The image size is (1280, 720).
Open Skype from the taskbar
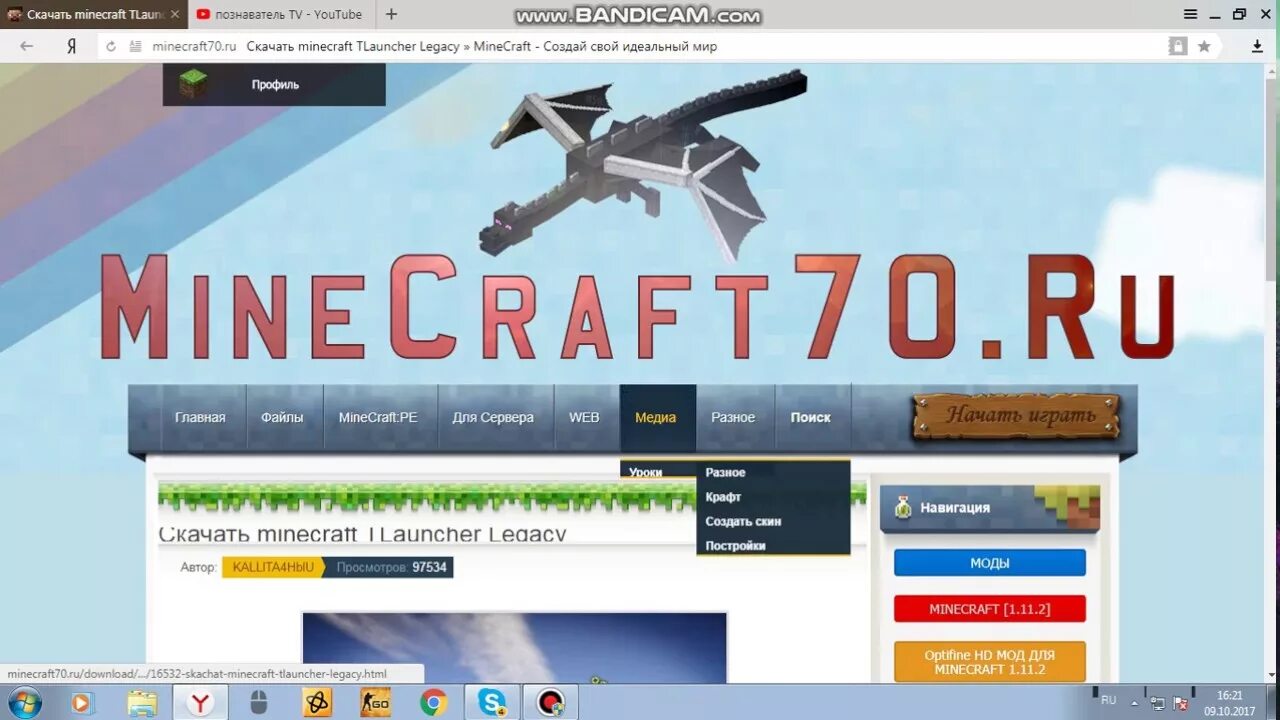(x=491, y=703)
